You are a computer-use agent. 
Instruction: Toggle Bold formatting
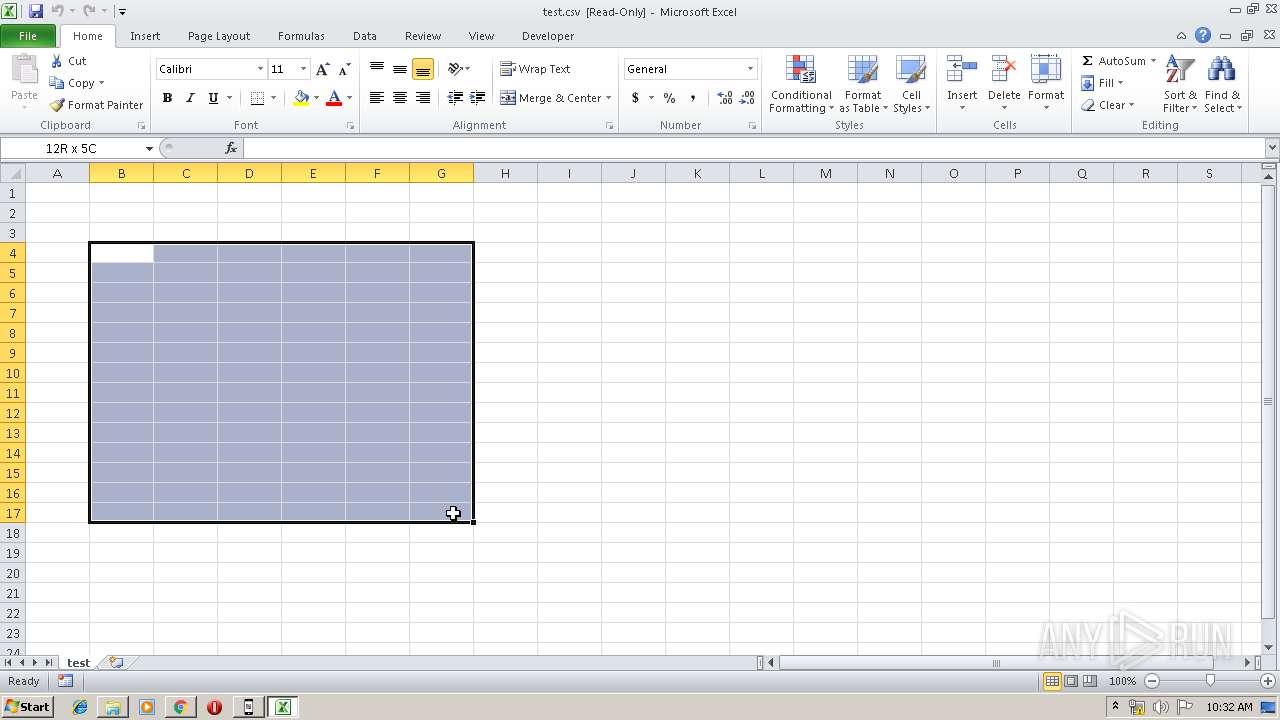click(167, 98)
